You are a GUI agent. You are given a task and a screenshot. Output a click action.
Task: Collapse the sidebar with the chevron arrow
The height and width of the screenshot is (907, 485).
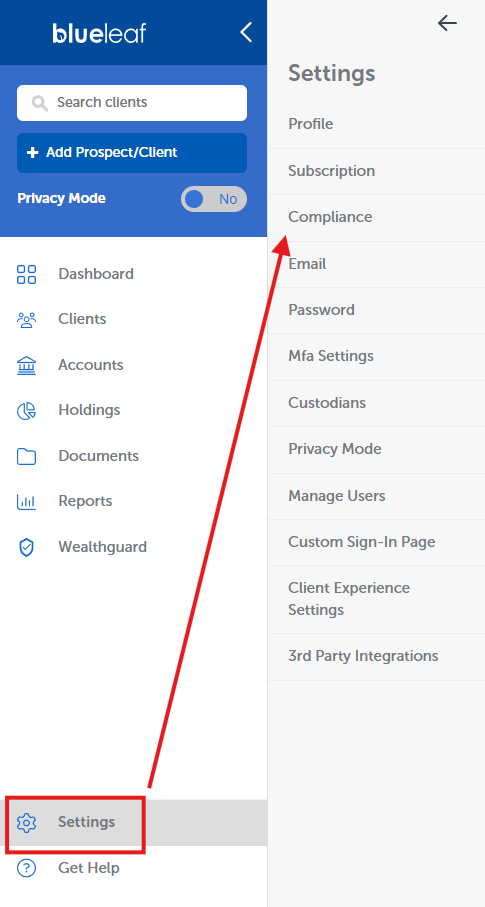click(x=246, y=32)
